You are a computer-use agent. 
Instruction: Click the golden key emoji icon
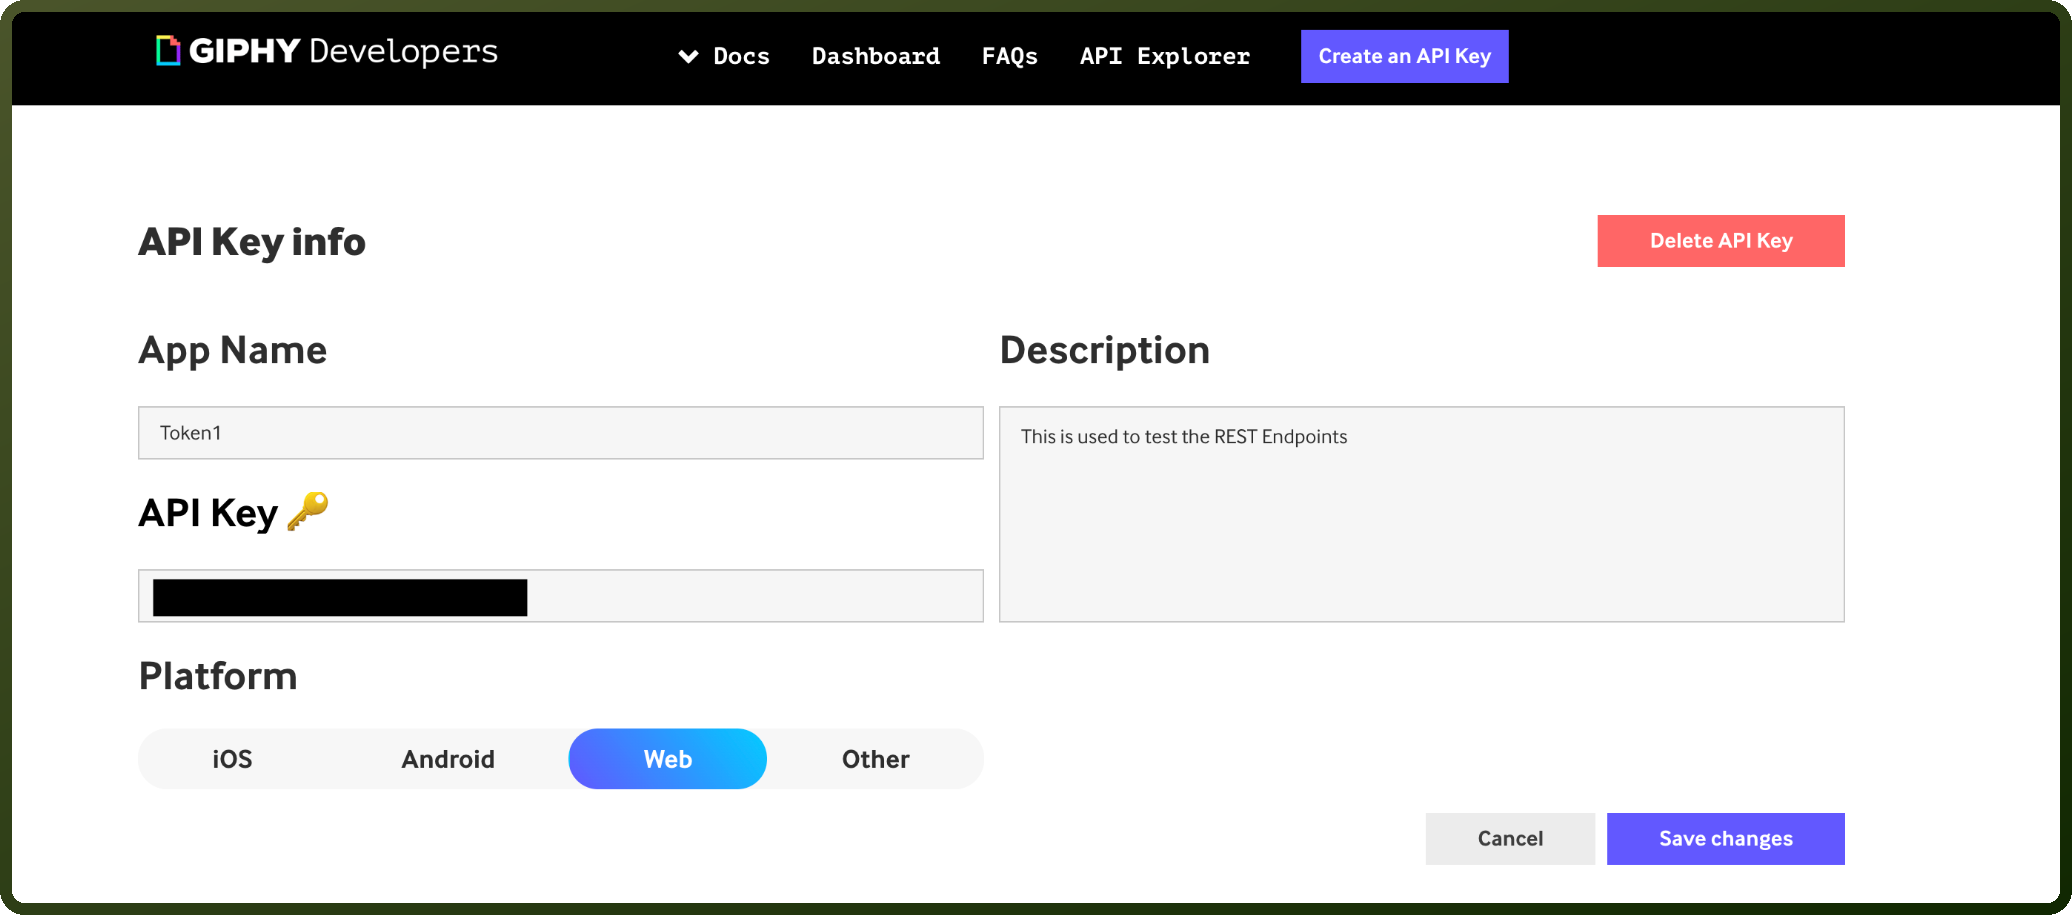[308, 512]
